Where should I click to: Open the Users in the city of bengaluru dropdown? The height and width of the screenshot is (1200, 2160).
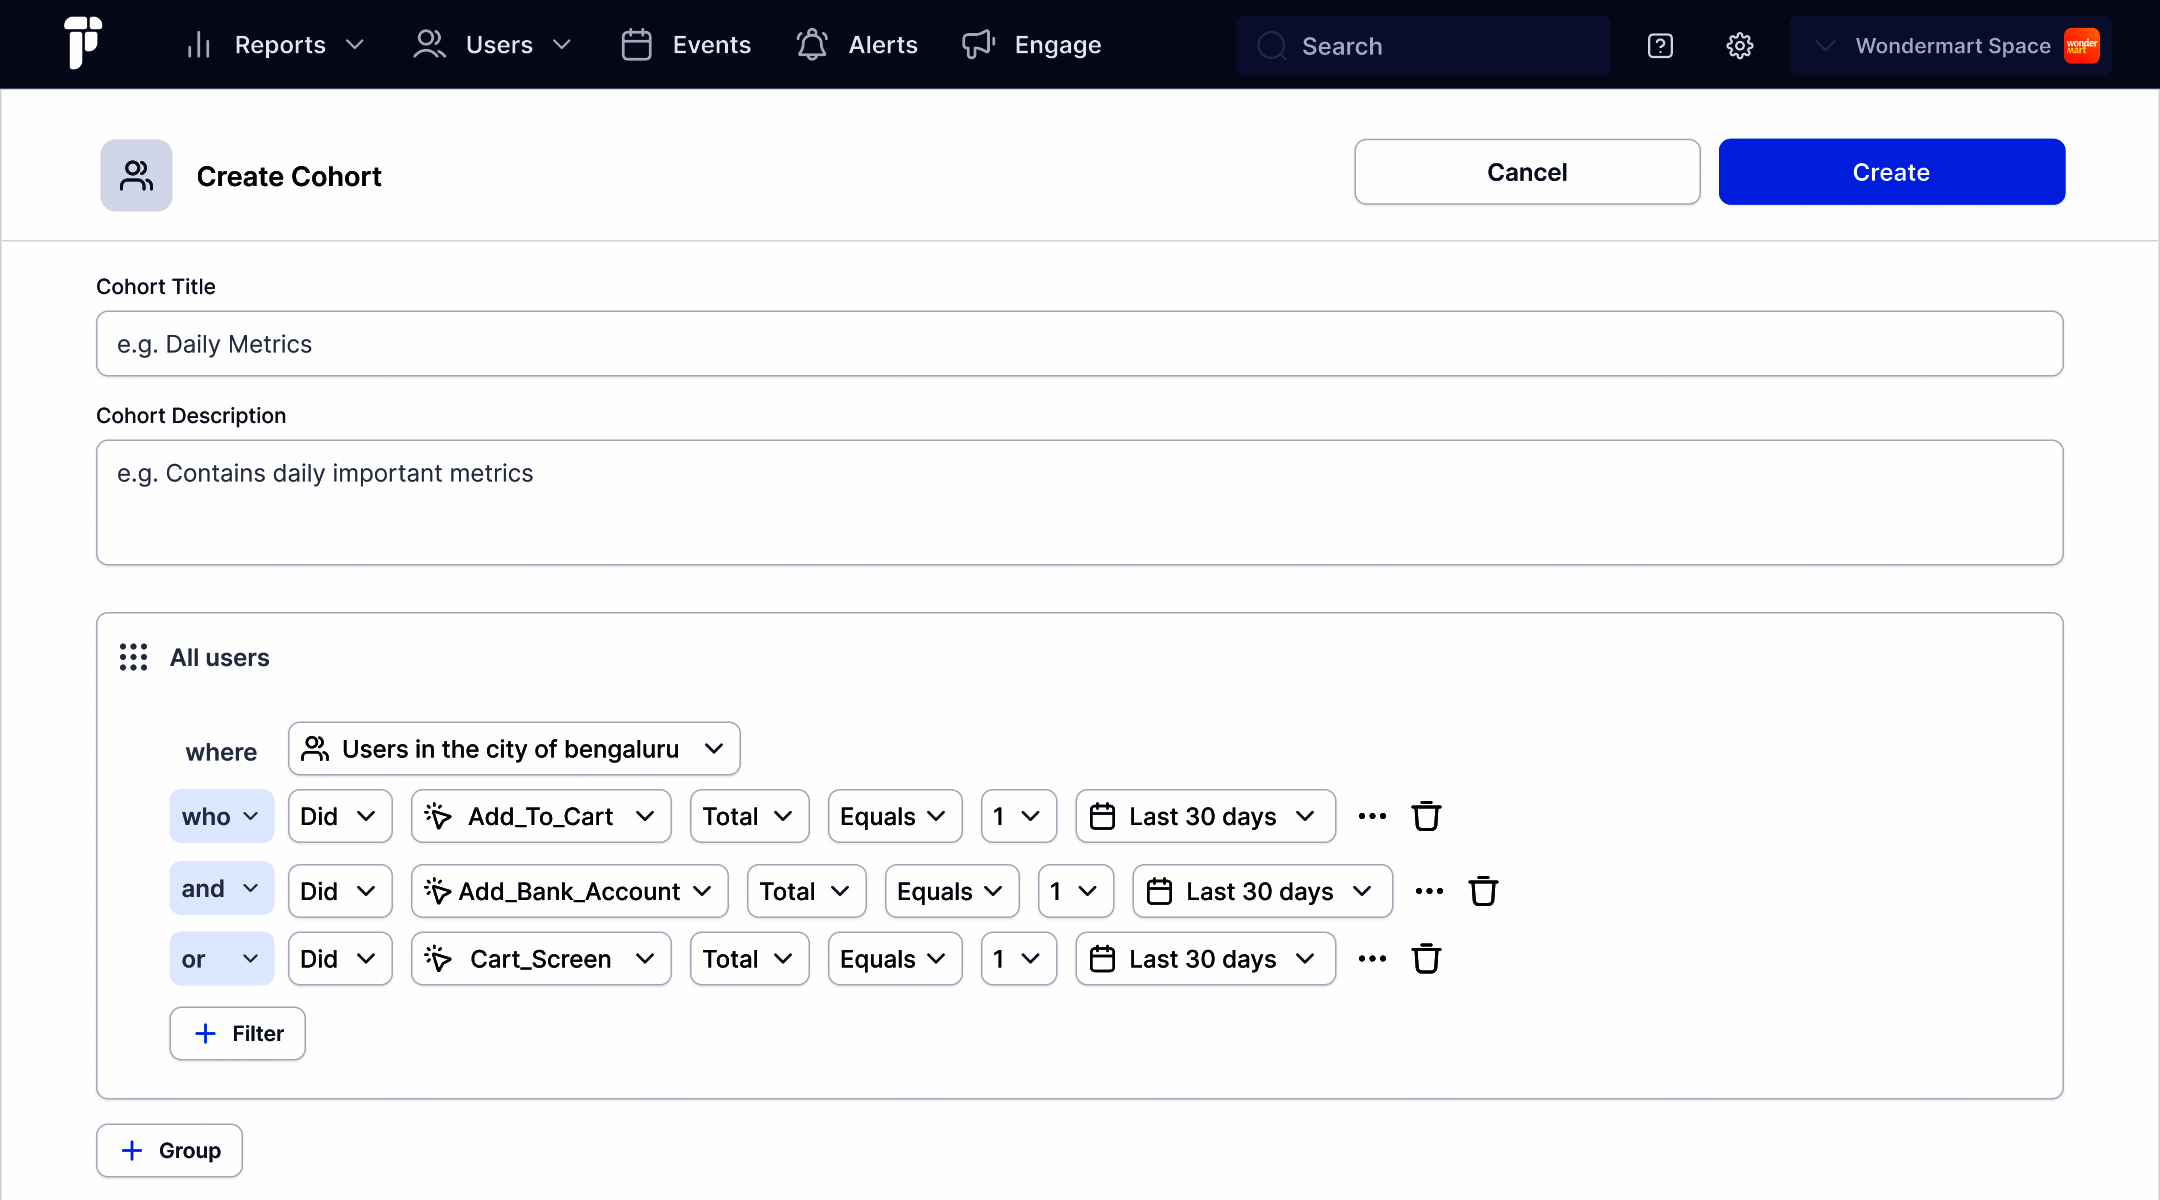[x=514, y=749]
